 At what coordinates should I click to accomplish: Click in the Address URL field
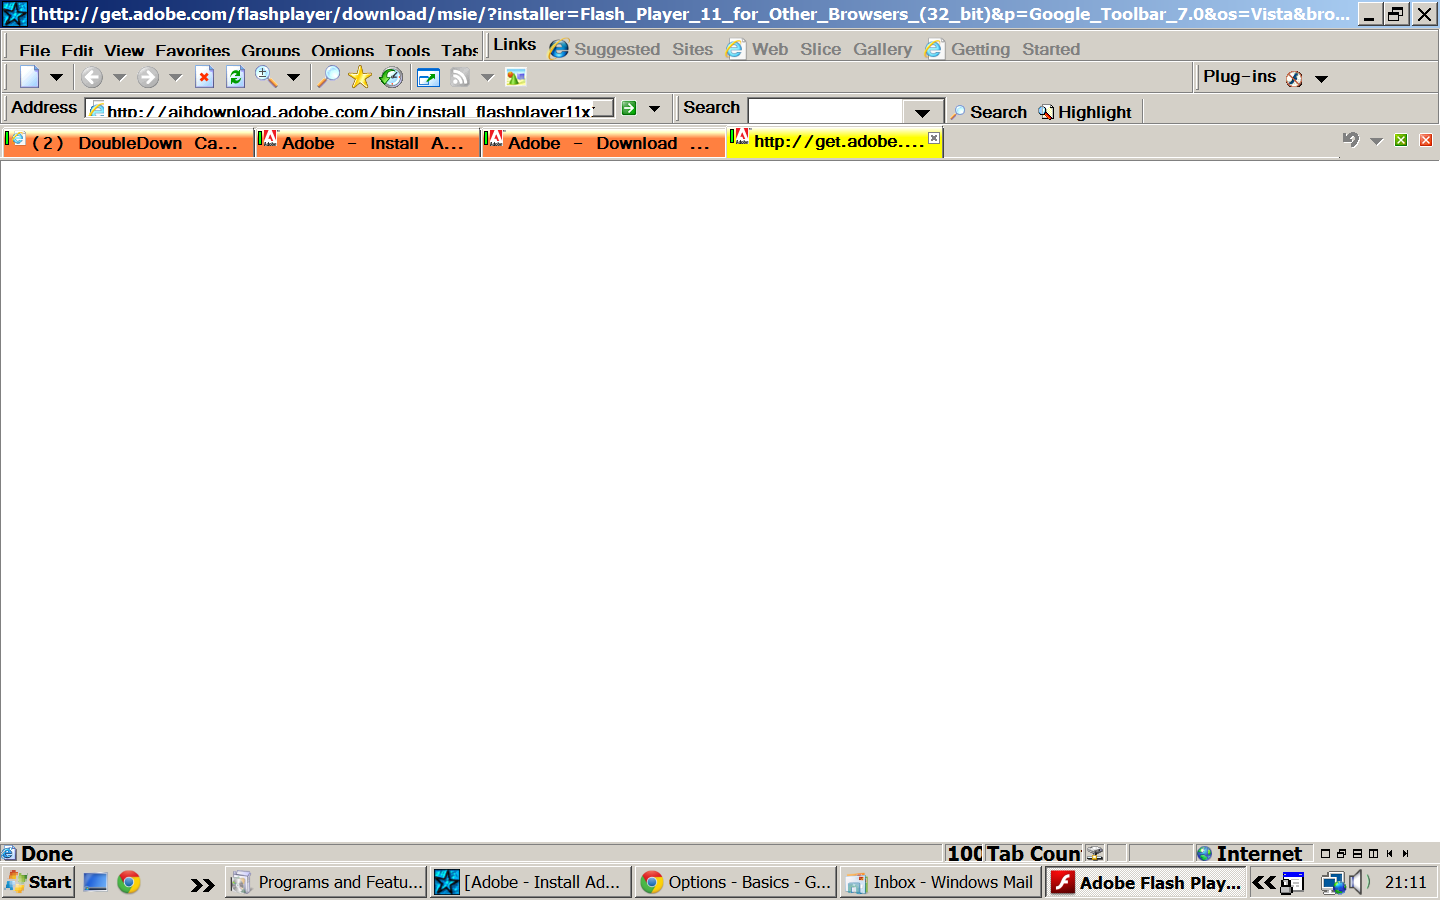pos(351,109)
